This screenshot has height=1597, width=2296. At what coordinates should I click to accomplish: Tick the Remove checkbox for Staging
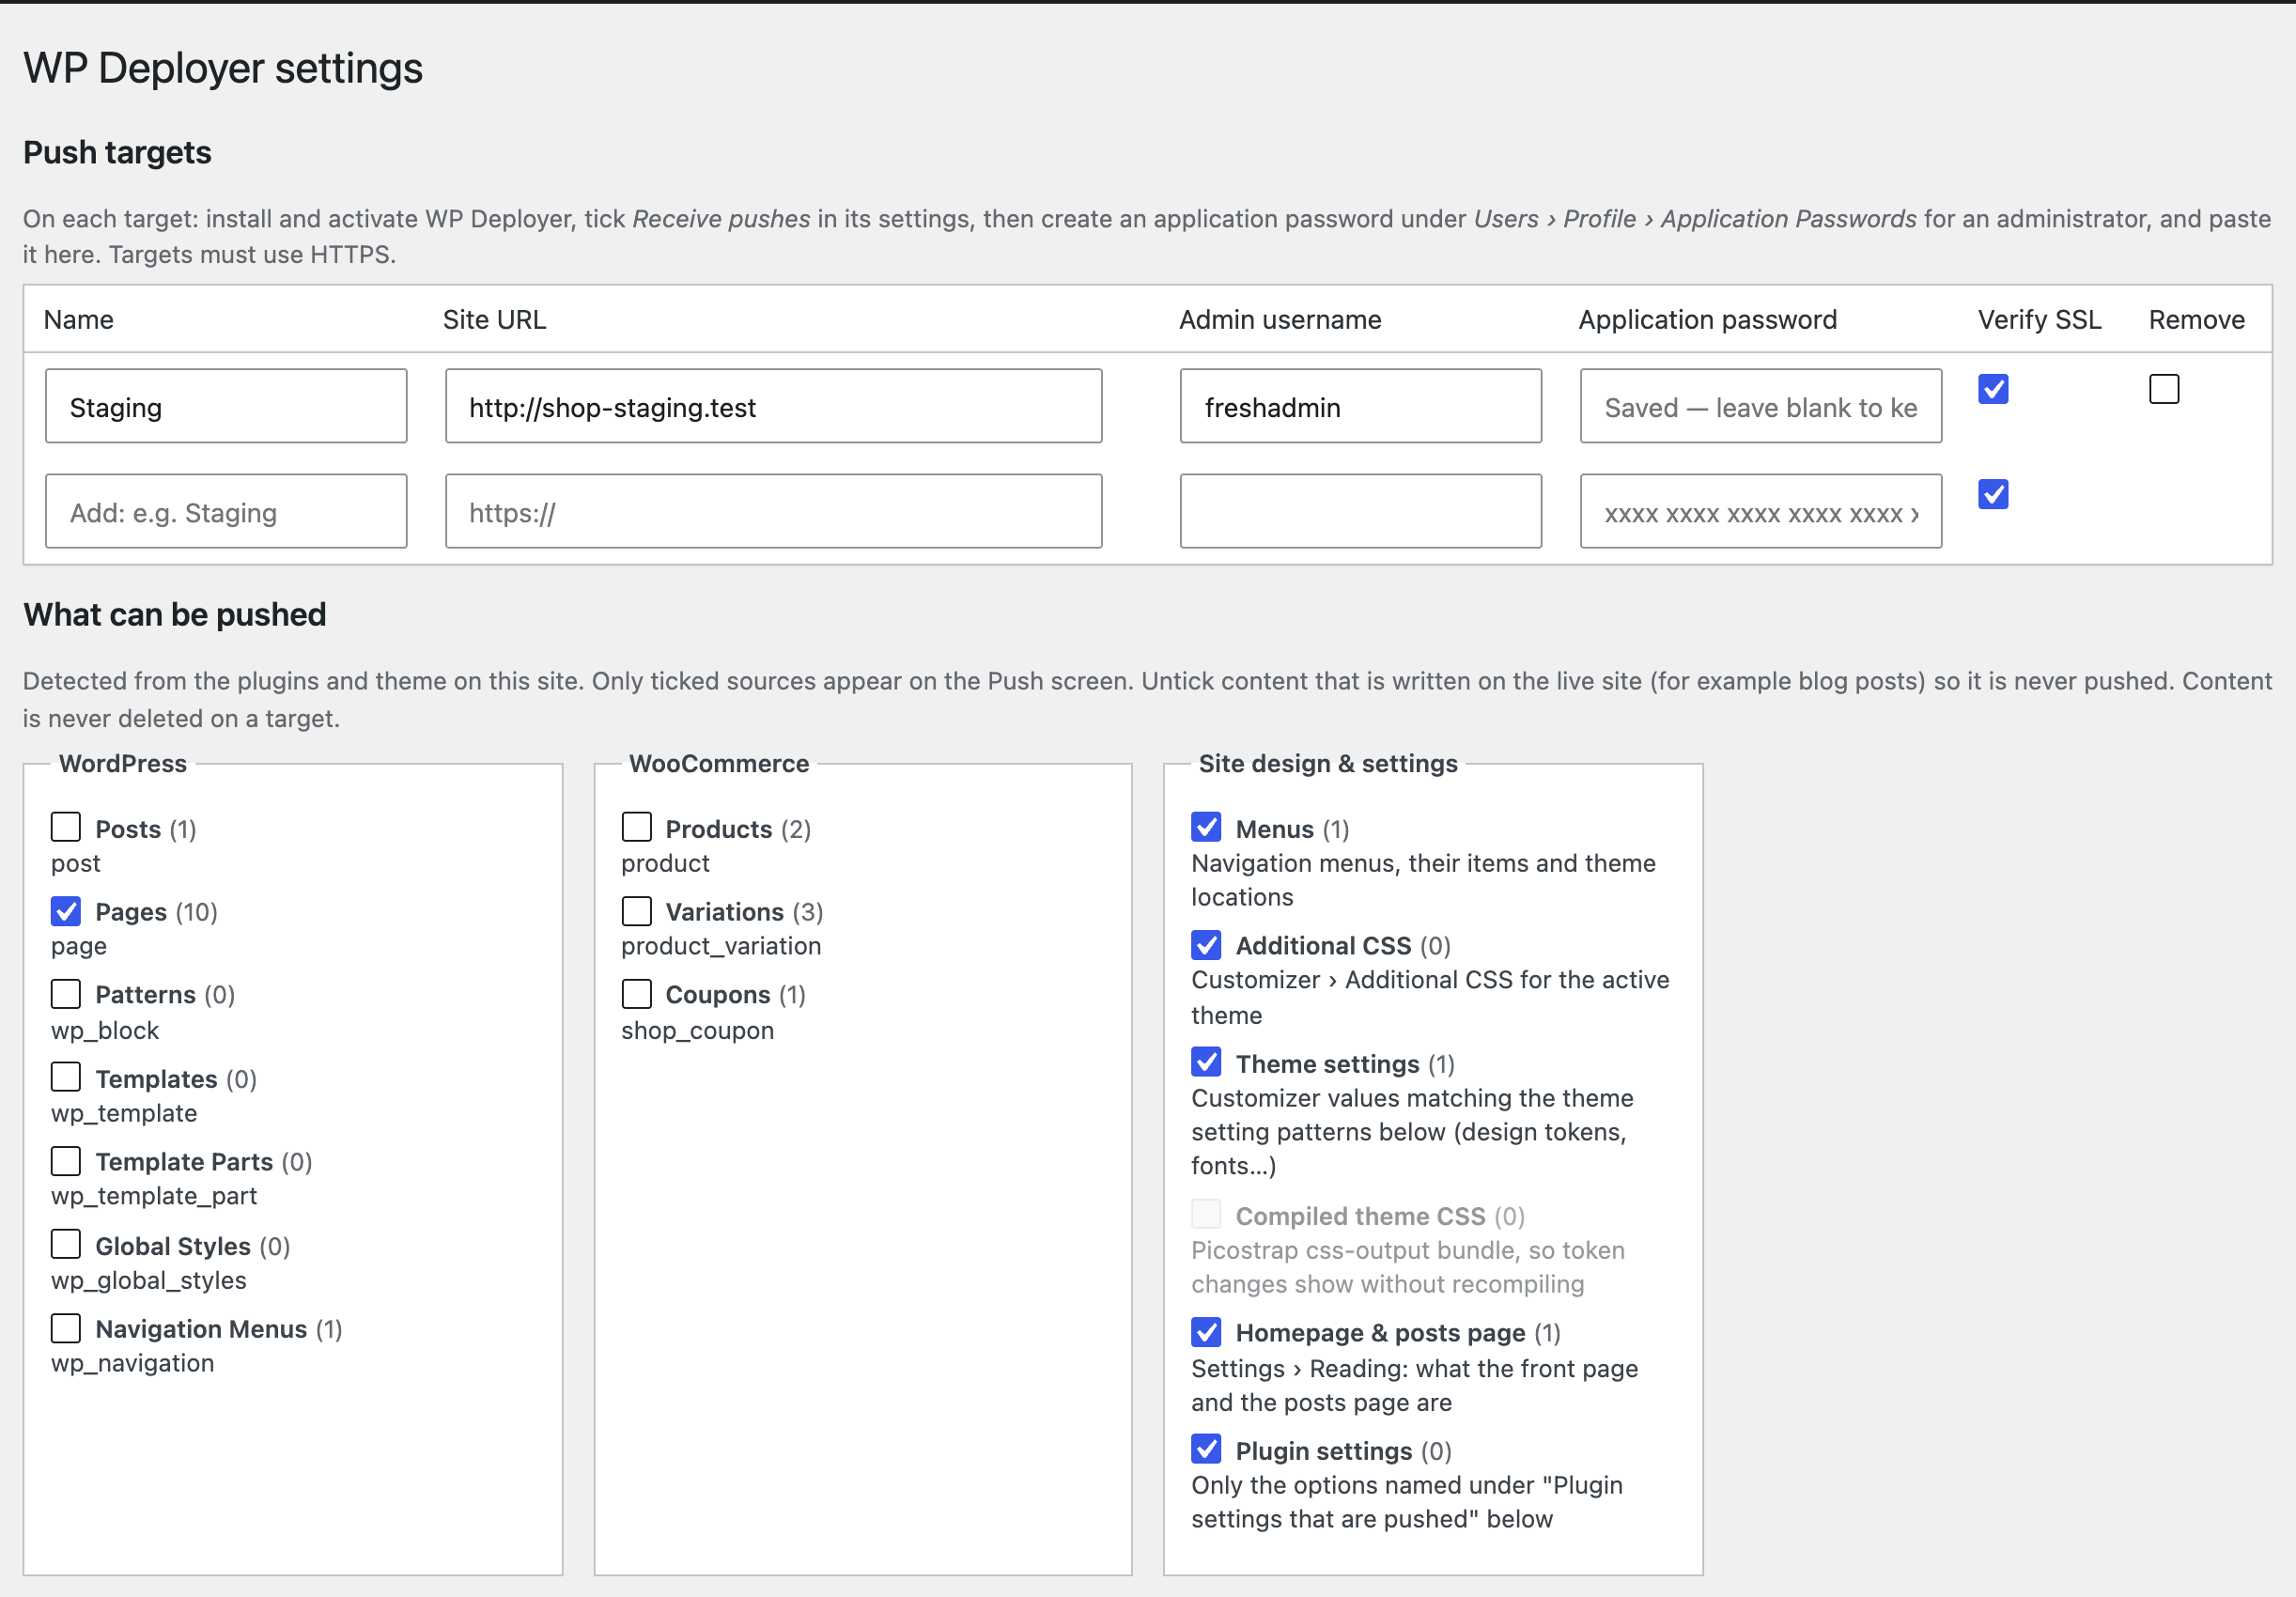tap(2164, 389)
